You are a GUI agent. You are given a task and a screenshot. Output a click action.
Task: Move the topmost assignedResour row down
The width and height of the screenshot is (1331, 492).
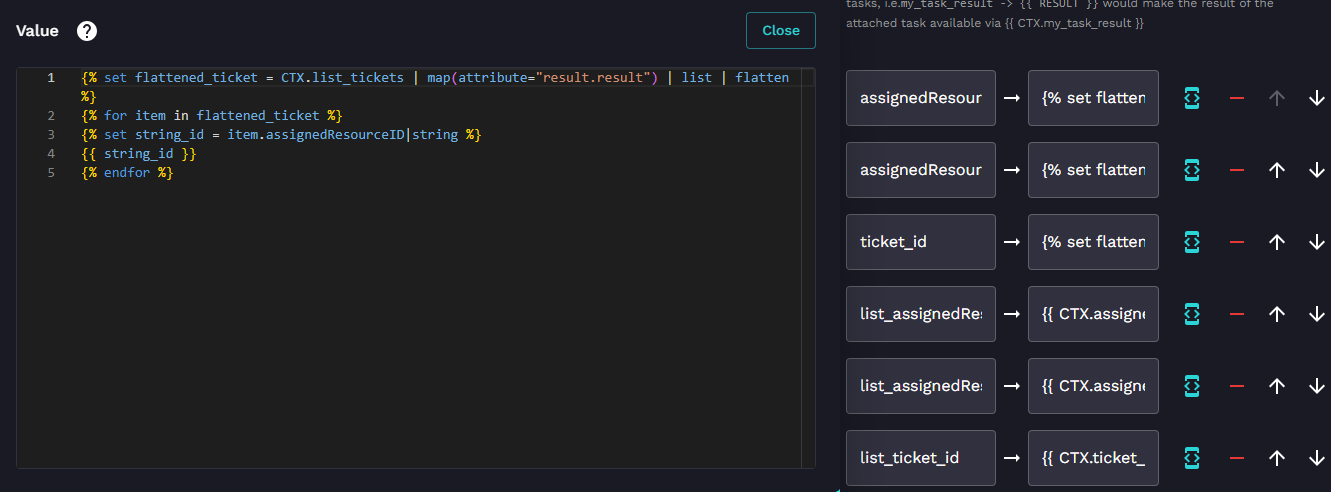(x=1316, y=98)
